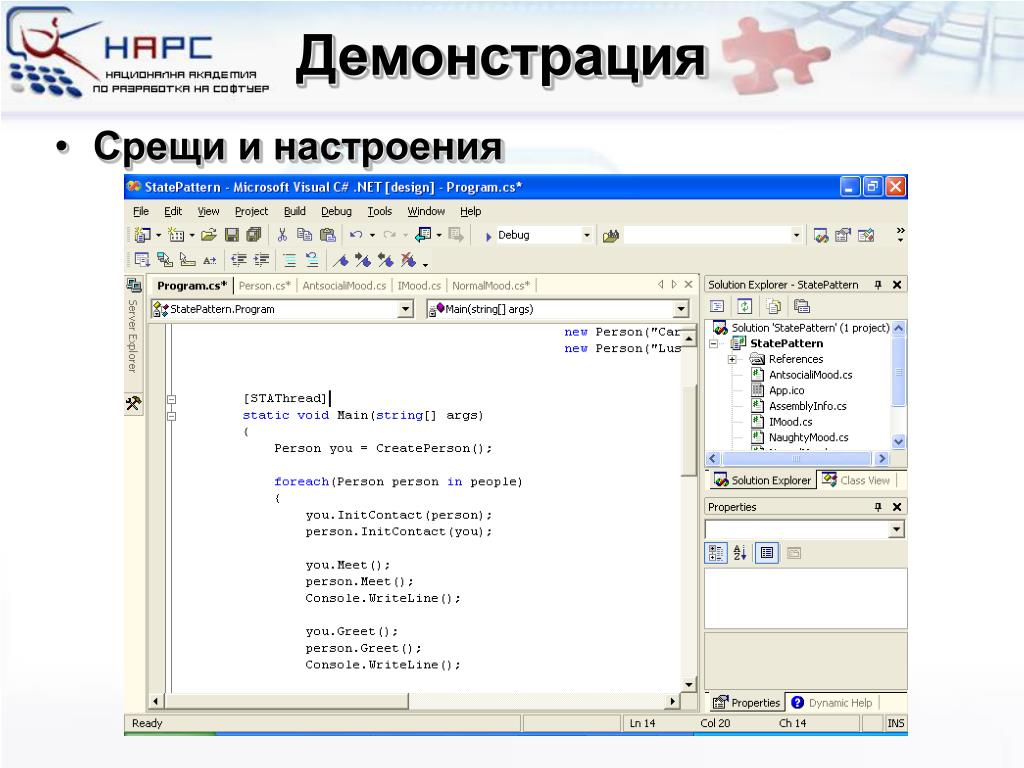Screen dimensions: 1024x768
Task: Pin the Solution Explorer panel with auto-hide pushpin
Action: tap(878, 285)
